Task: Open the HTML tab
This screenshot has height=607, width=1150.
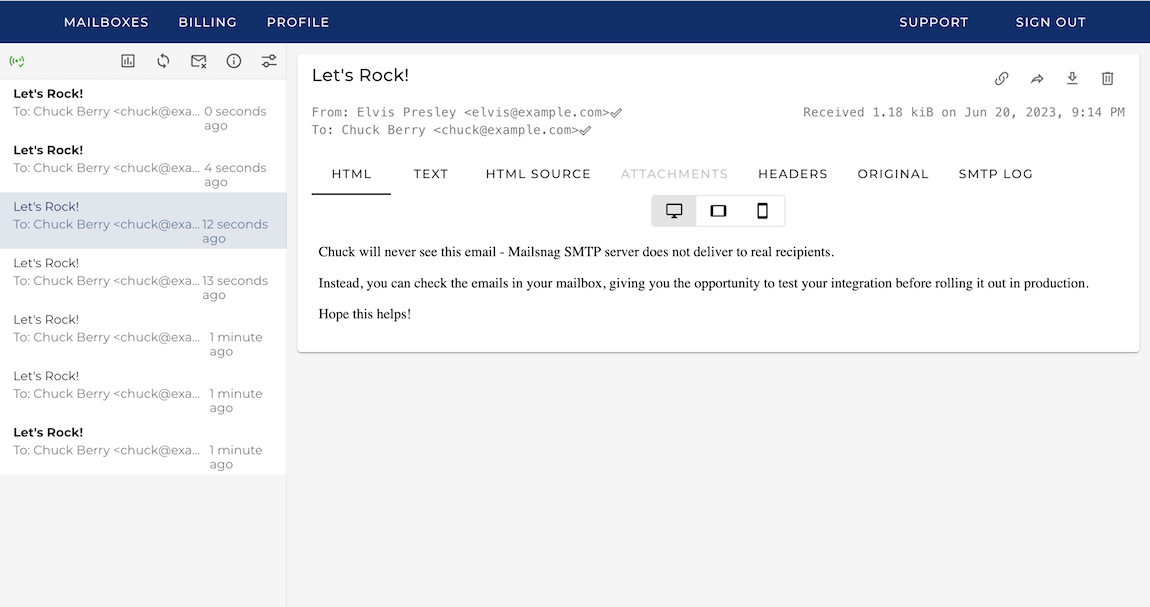Action: tap(351, 174)
